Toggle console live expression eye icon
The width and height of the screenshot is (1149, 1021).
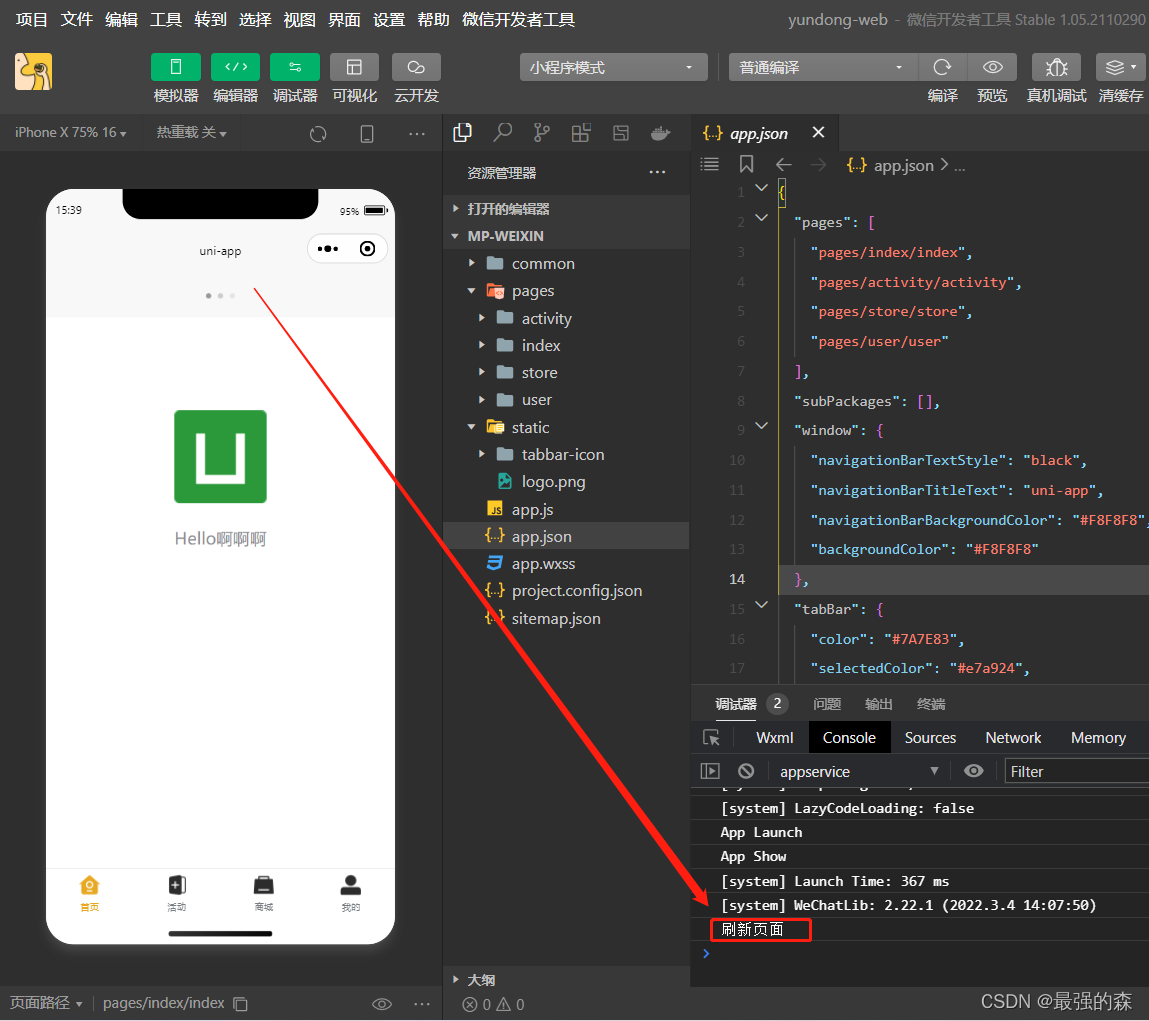[973, 770]
